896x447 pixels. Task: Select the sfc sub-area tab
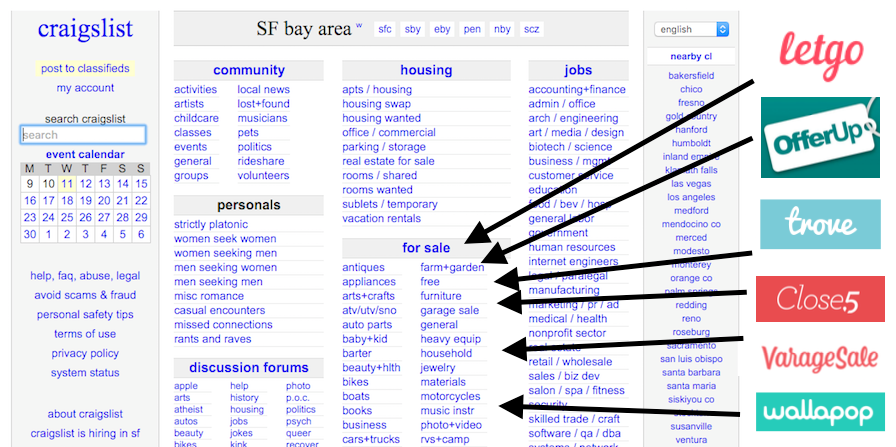tap(385, 29)
